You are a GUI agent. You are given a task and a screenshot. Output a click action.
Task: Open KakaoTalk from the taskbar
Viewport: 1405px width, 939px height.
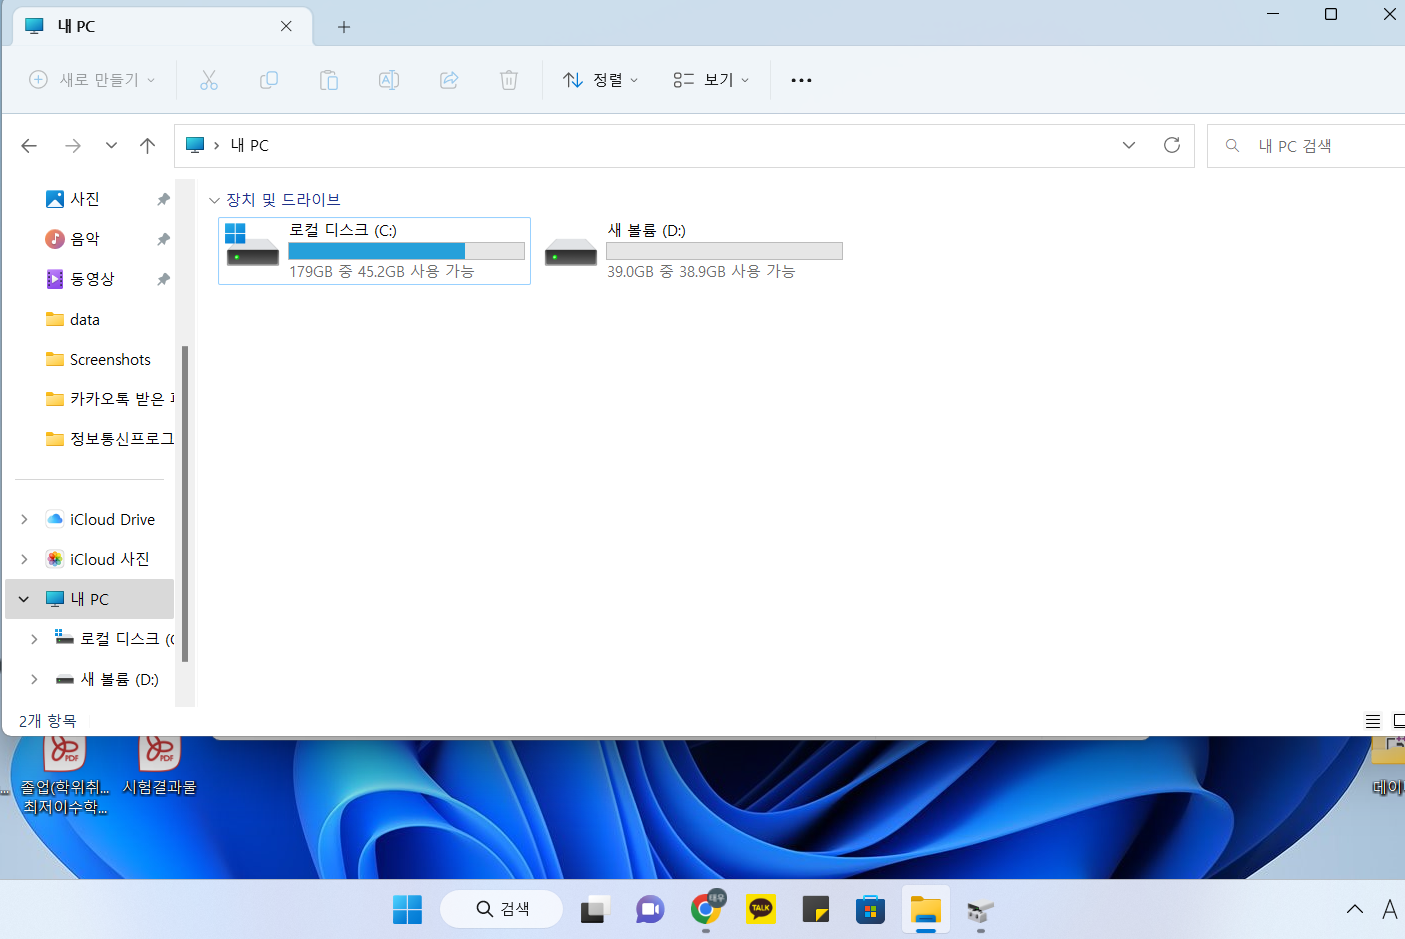tap(761, 909)
